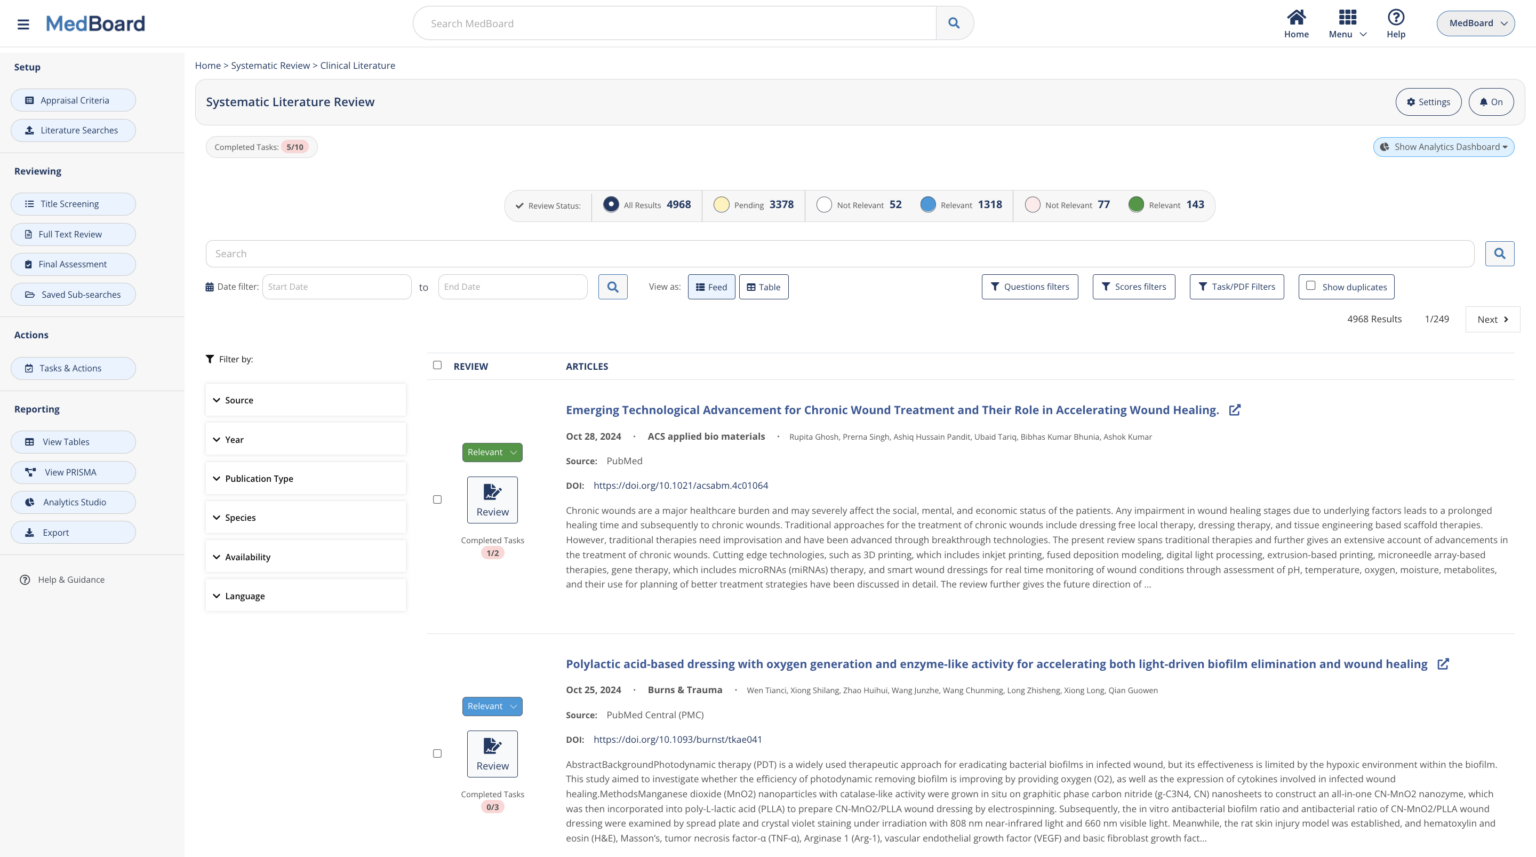Click inside the Start Date field
Image resolution: width=1536 pixels, height=857 pixels.
pos(336,286)
